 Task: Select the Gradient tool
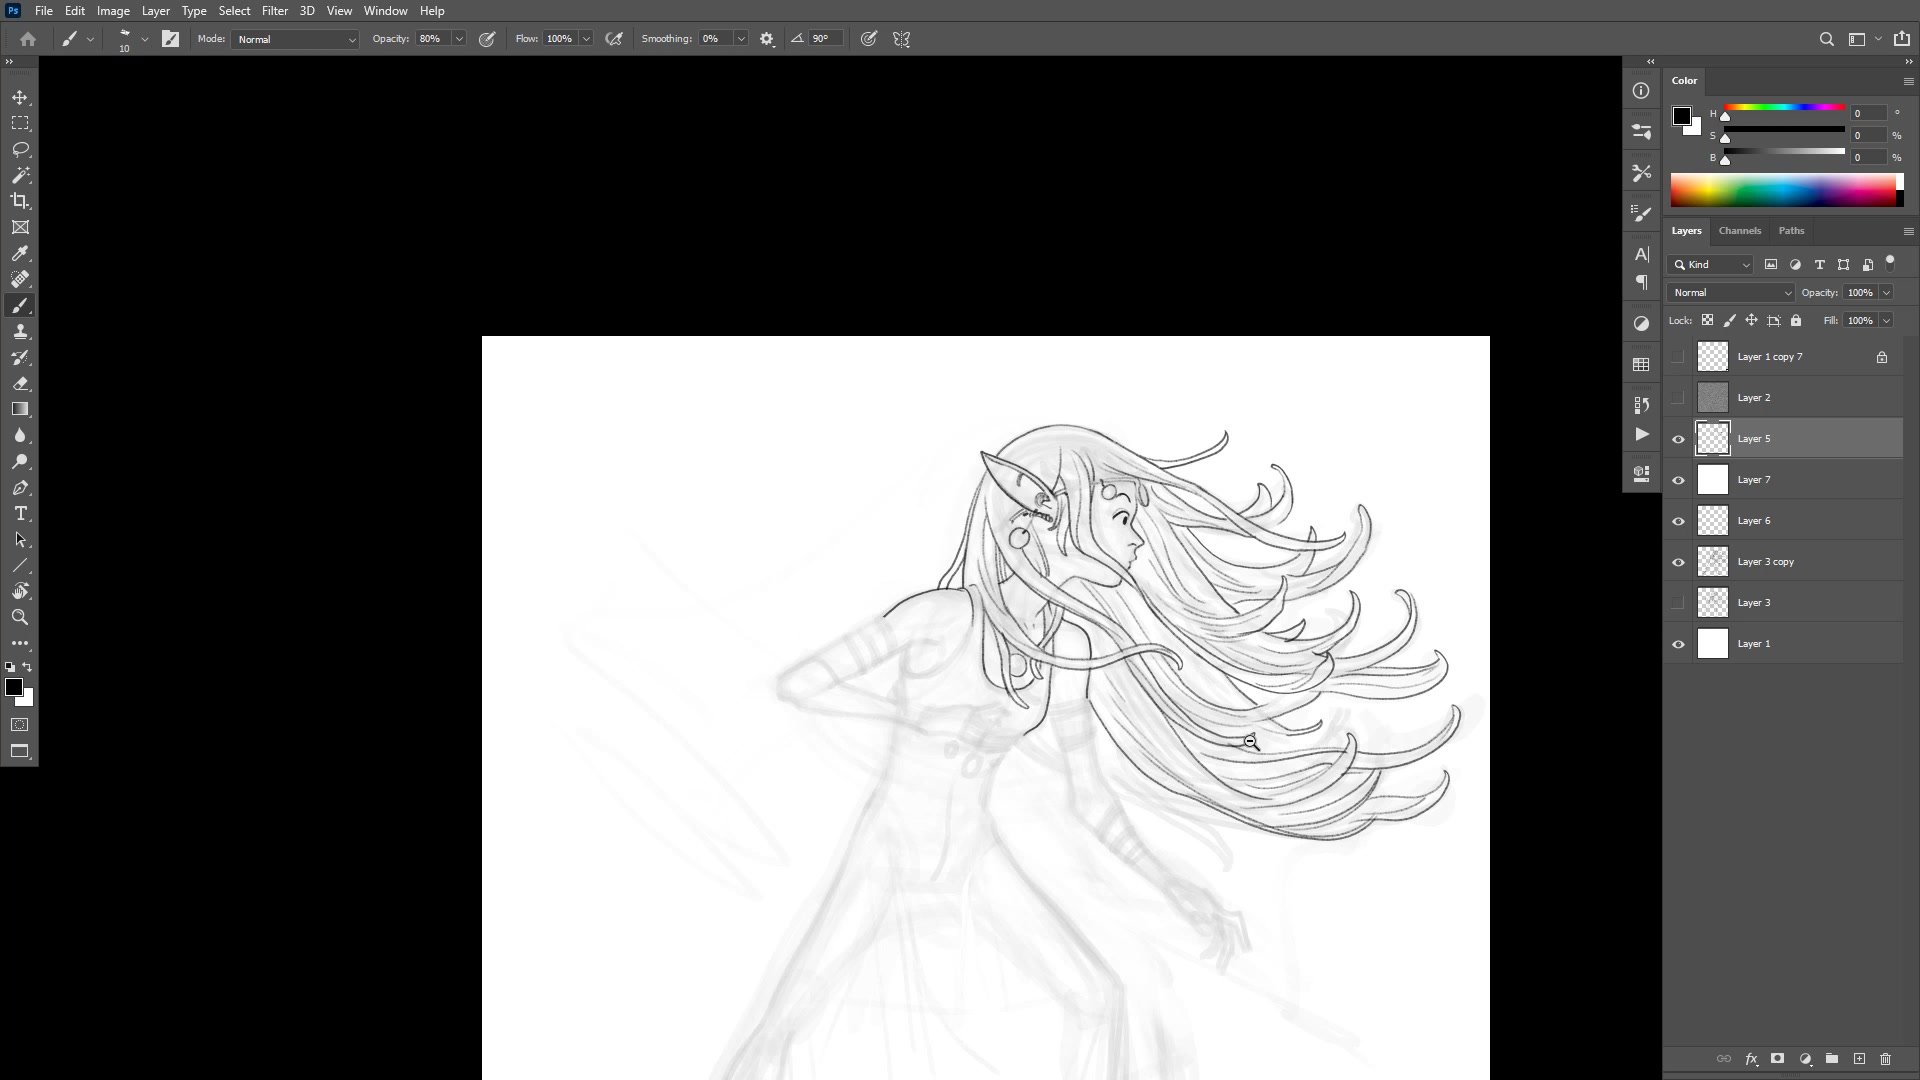click(20, 409)
